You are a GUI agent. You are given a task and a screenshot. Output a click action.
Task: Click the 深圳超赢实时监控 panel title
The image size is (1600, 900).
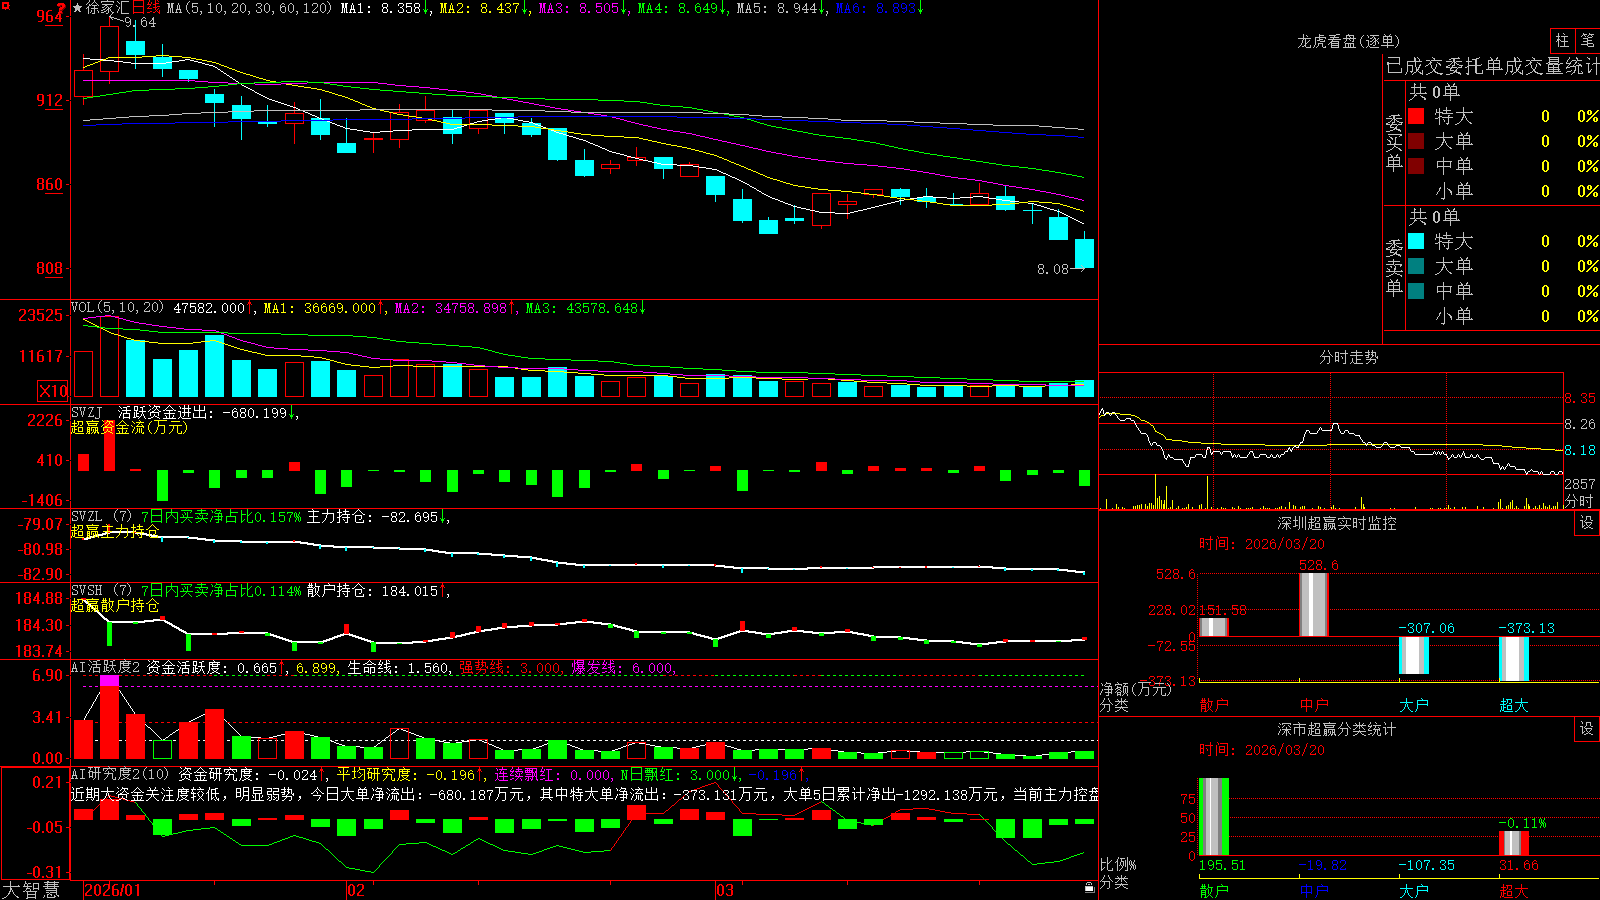(1337, 523)
